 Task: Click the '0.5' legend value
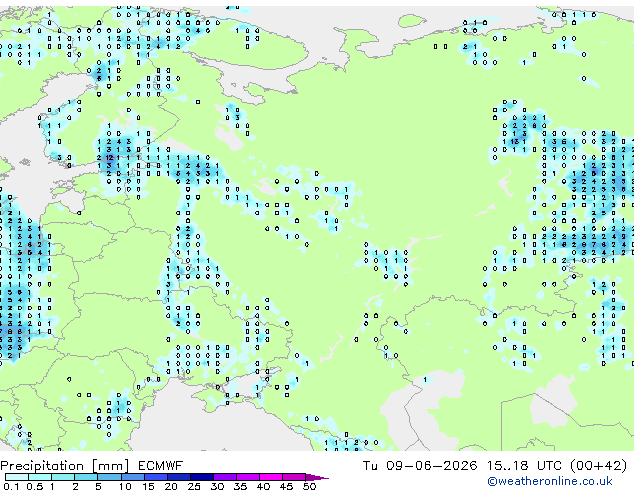(x=35, y=486)
